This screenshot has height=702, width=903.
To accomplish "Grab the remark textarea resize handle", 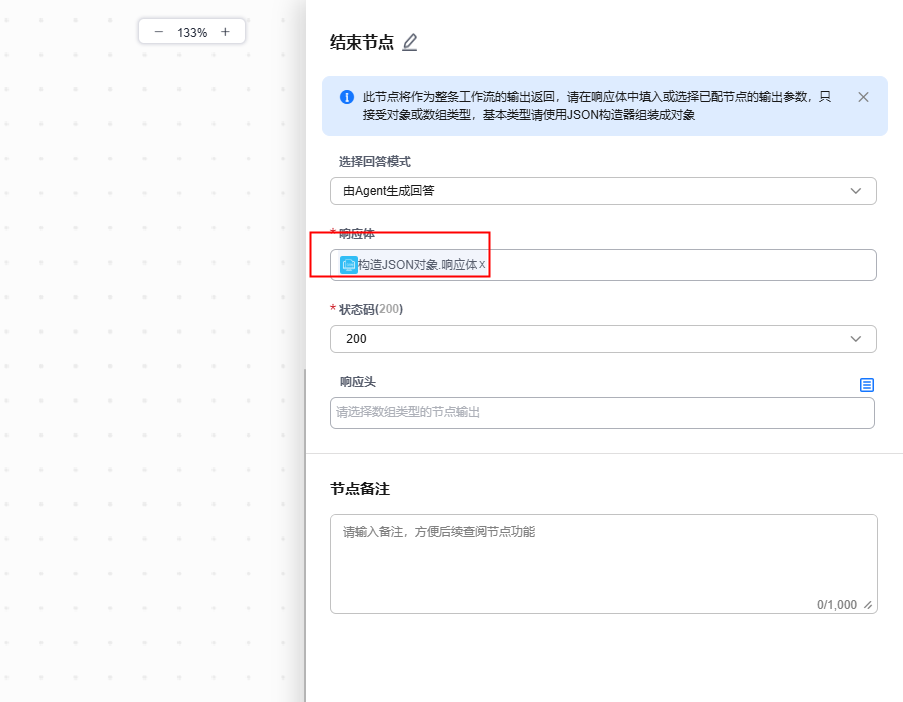I will 868,605.
